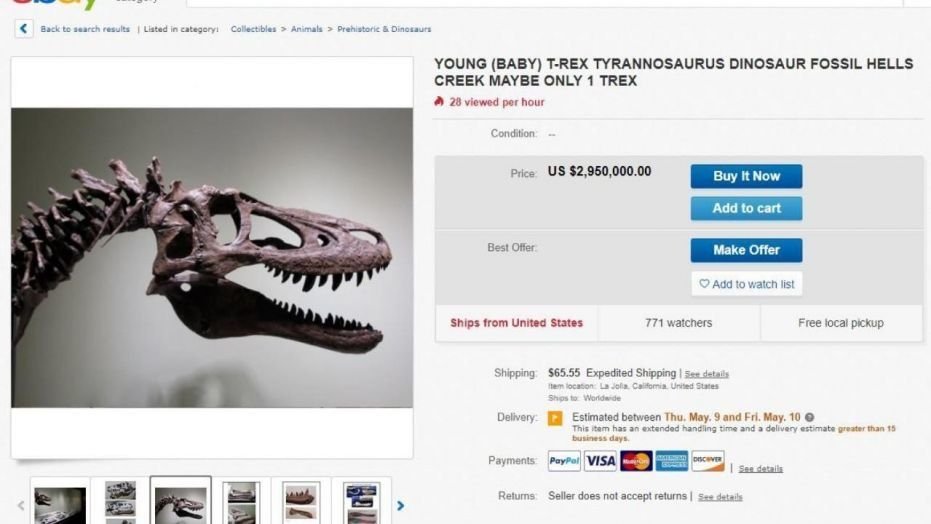Image resolution: width=931 pixels, height=524 pixels.
Task: Open the Prehistoric & Dinosaurs breadcrumb
Action: (384, 29)
